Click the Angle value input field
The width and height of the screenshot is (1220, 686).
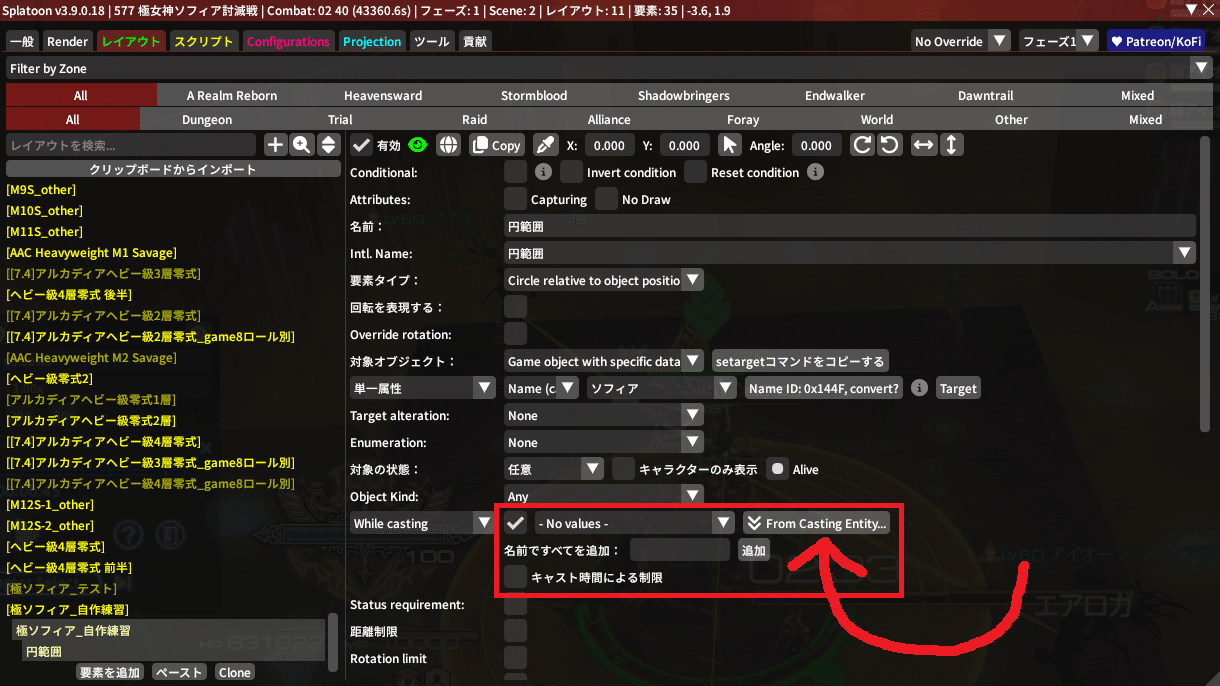click(816, 145)
